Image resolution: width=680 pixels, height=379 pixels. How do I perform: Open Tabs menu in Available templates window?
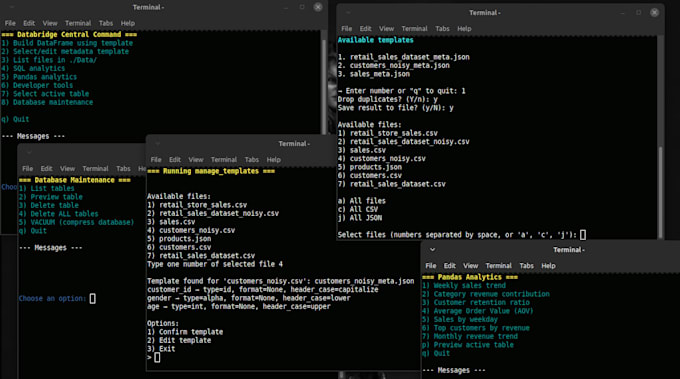coord(442,29)
